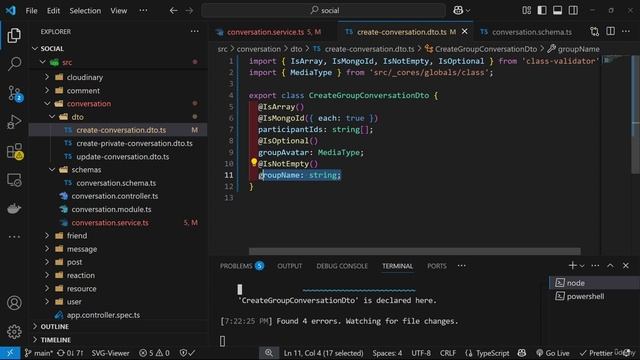Image resolution: width=640 pixels, height=360 pixels.
Task: Open the Selection menu
Action: [85, 11]
